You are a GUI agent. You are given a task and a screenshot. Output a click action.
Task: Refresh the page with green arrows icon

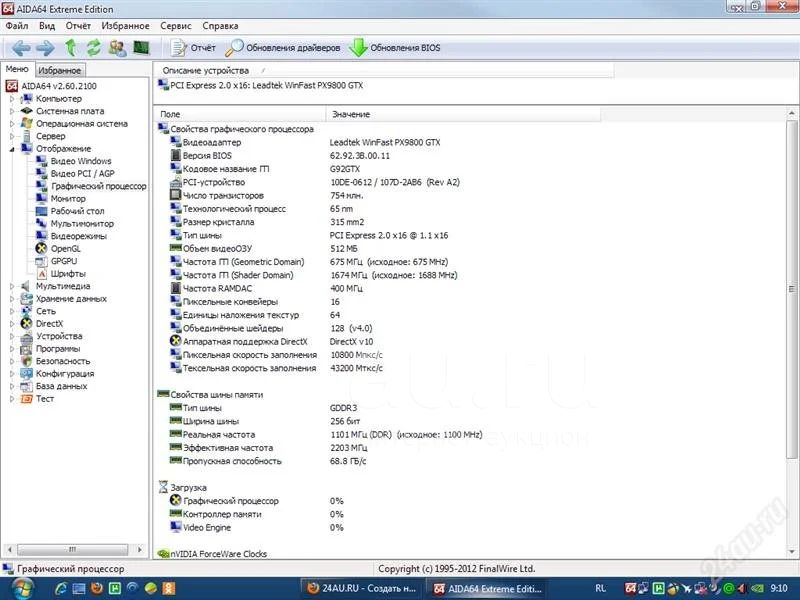[x=93, y=48]
